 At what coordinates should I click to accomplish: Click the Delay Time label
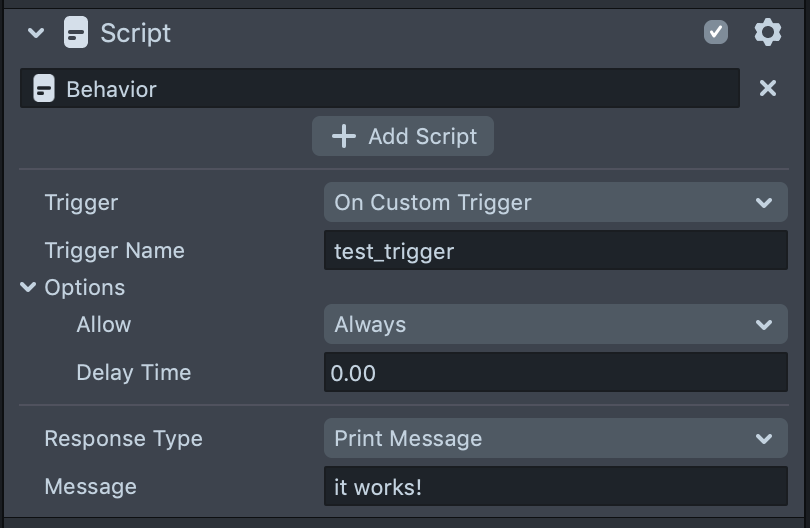pyautogui.click(x=133, y=373)
